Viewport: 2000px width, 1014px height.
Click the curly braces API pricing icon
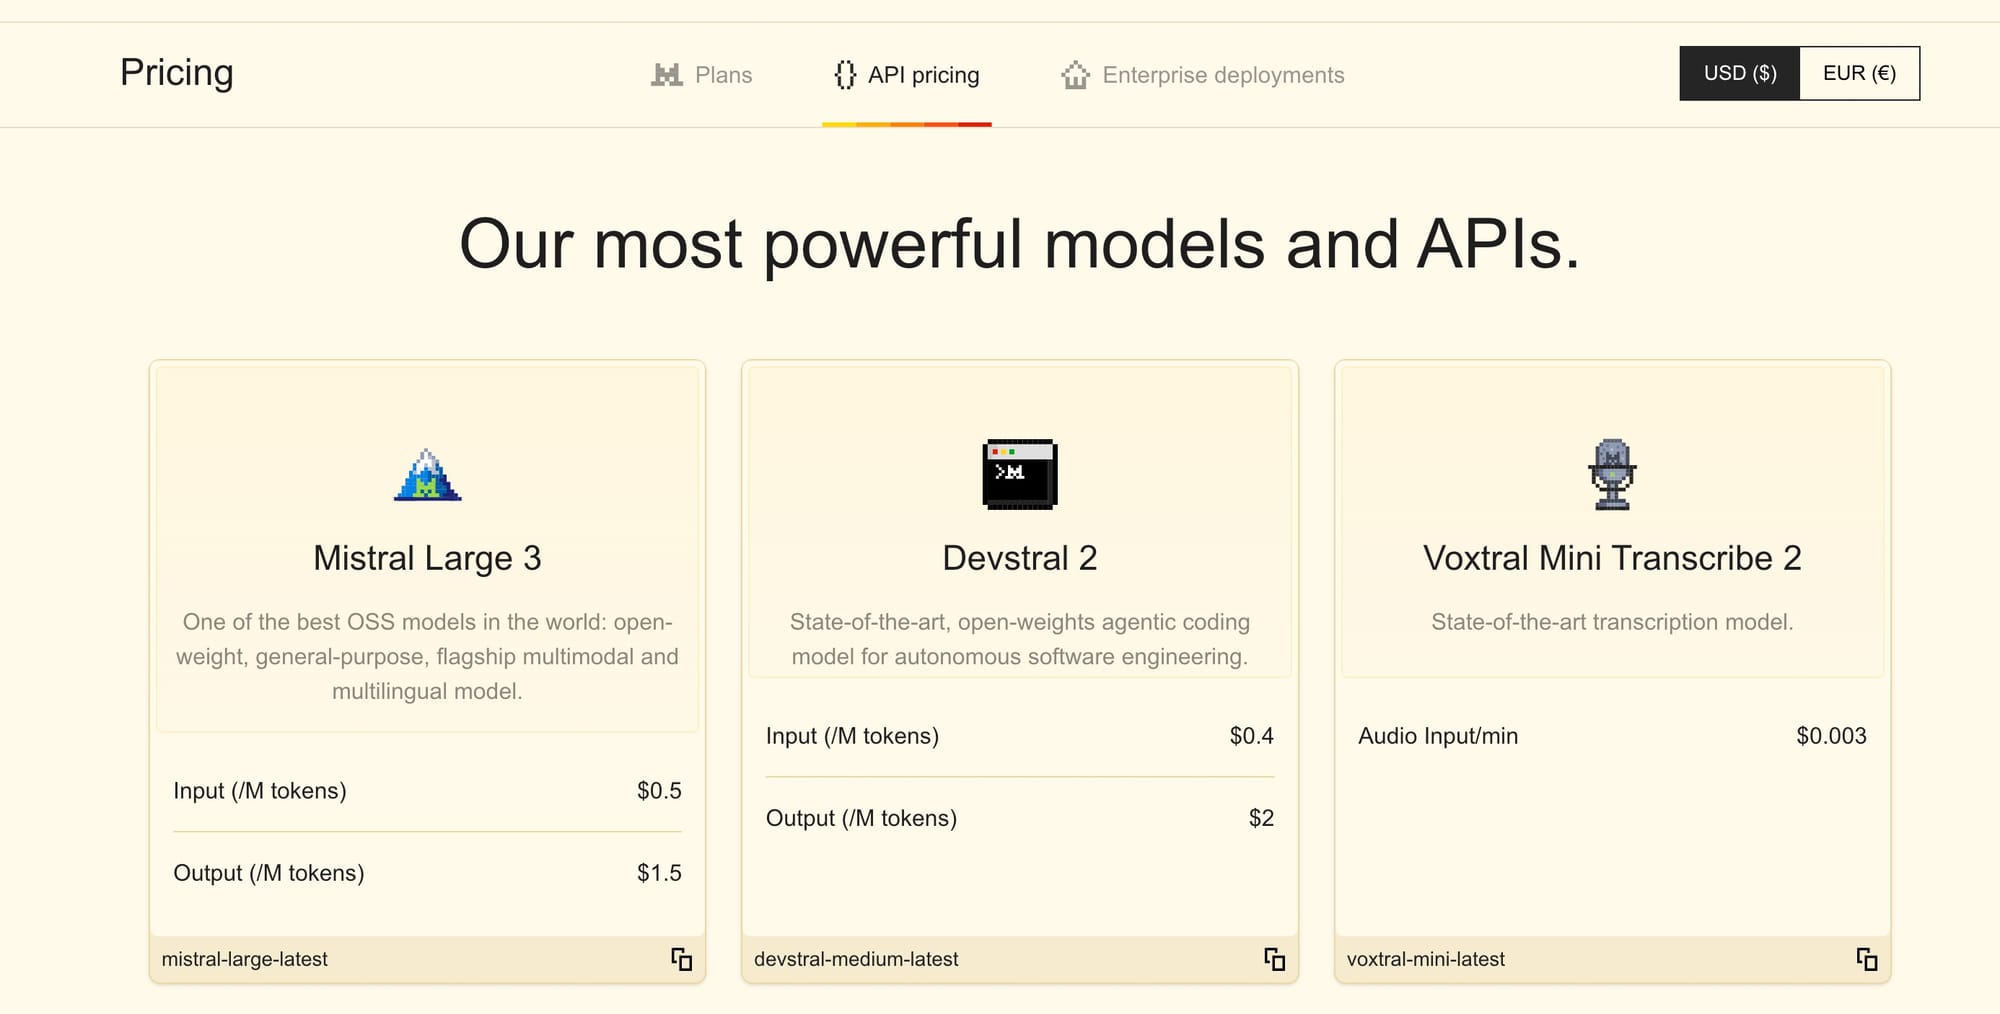point(845,75)
